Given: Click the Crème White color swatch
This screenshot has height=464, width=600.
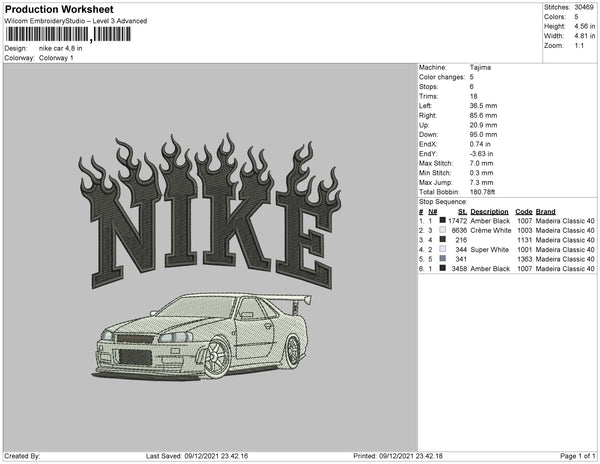Looking at the screenshot, I should [x=443, y=230].
